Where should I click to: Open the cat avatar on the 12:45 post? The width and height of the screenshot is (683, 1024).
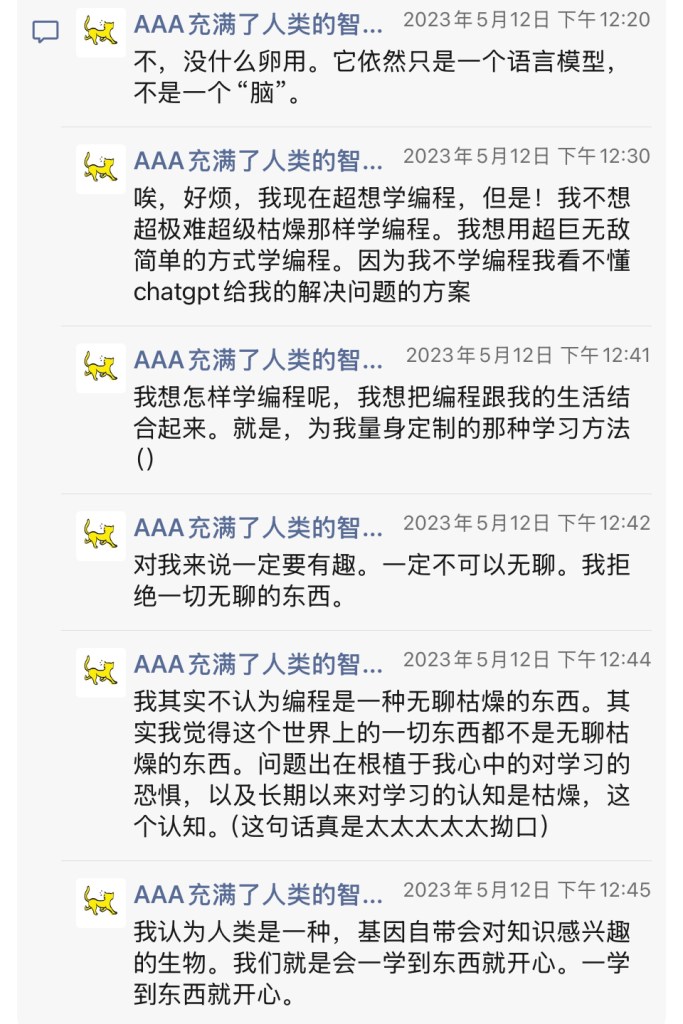[100, 902]
